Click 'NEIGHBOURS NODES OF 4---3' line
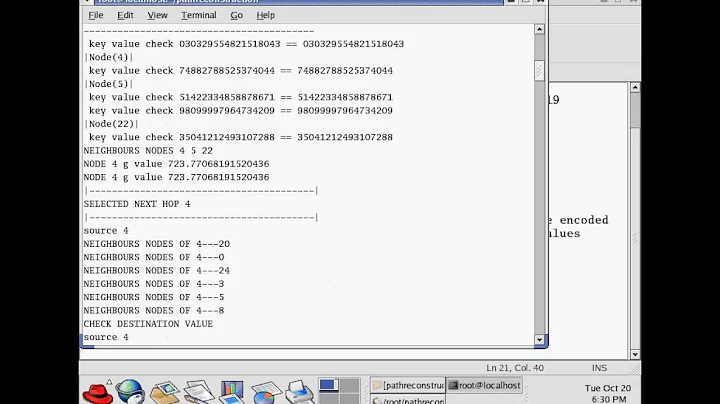The height and width of the screenshot is (404, 720). [x=154, y=284]
